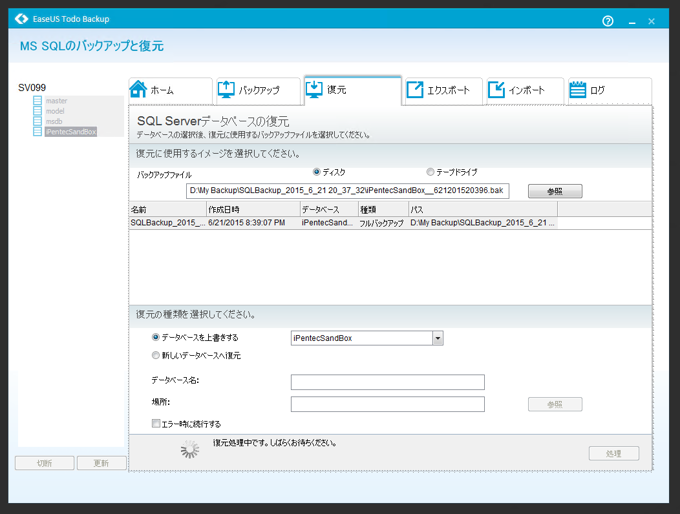
Task: Open the インポート tab
Action: pyautogui.click(x=525, y=91)
